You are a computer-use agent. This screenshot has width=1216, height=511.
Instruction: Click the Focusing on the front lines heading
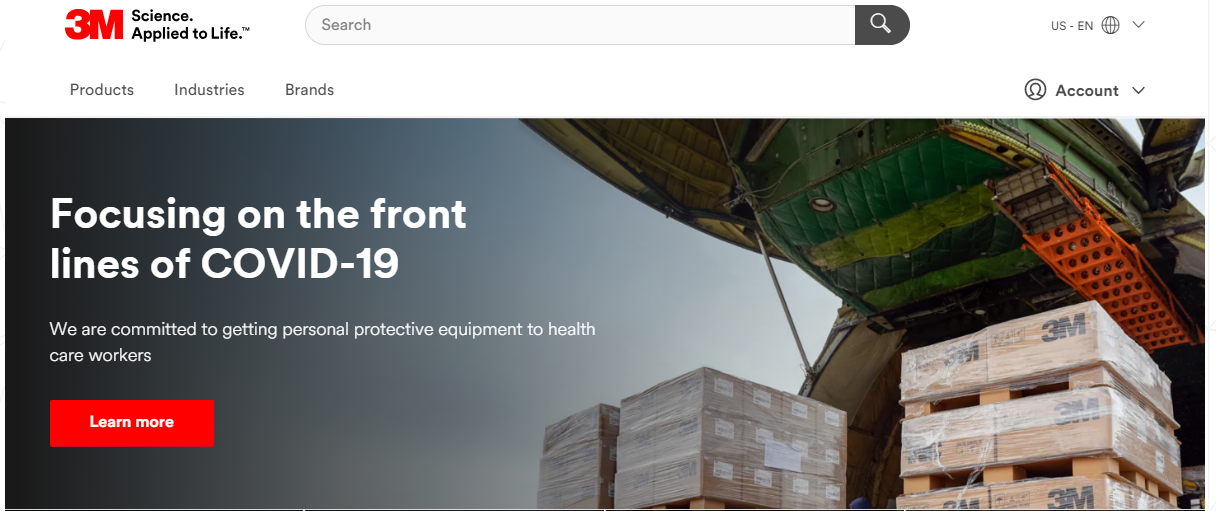point(258,238)
